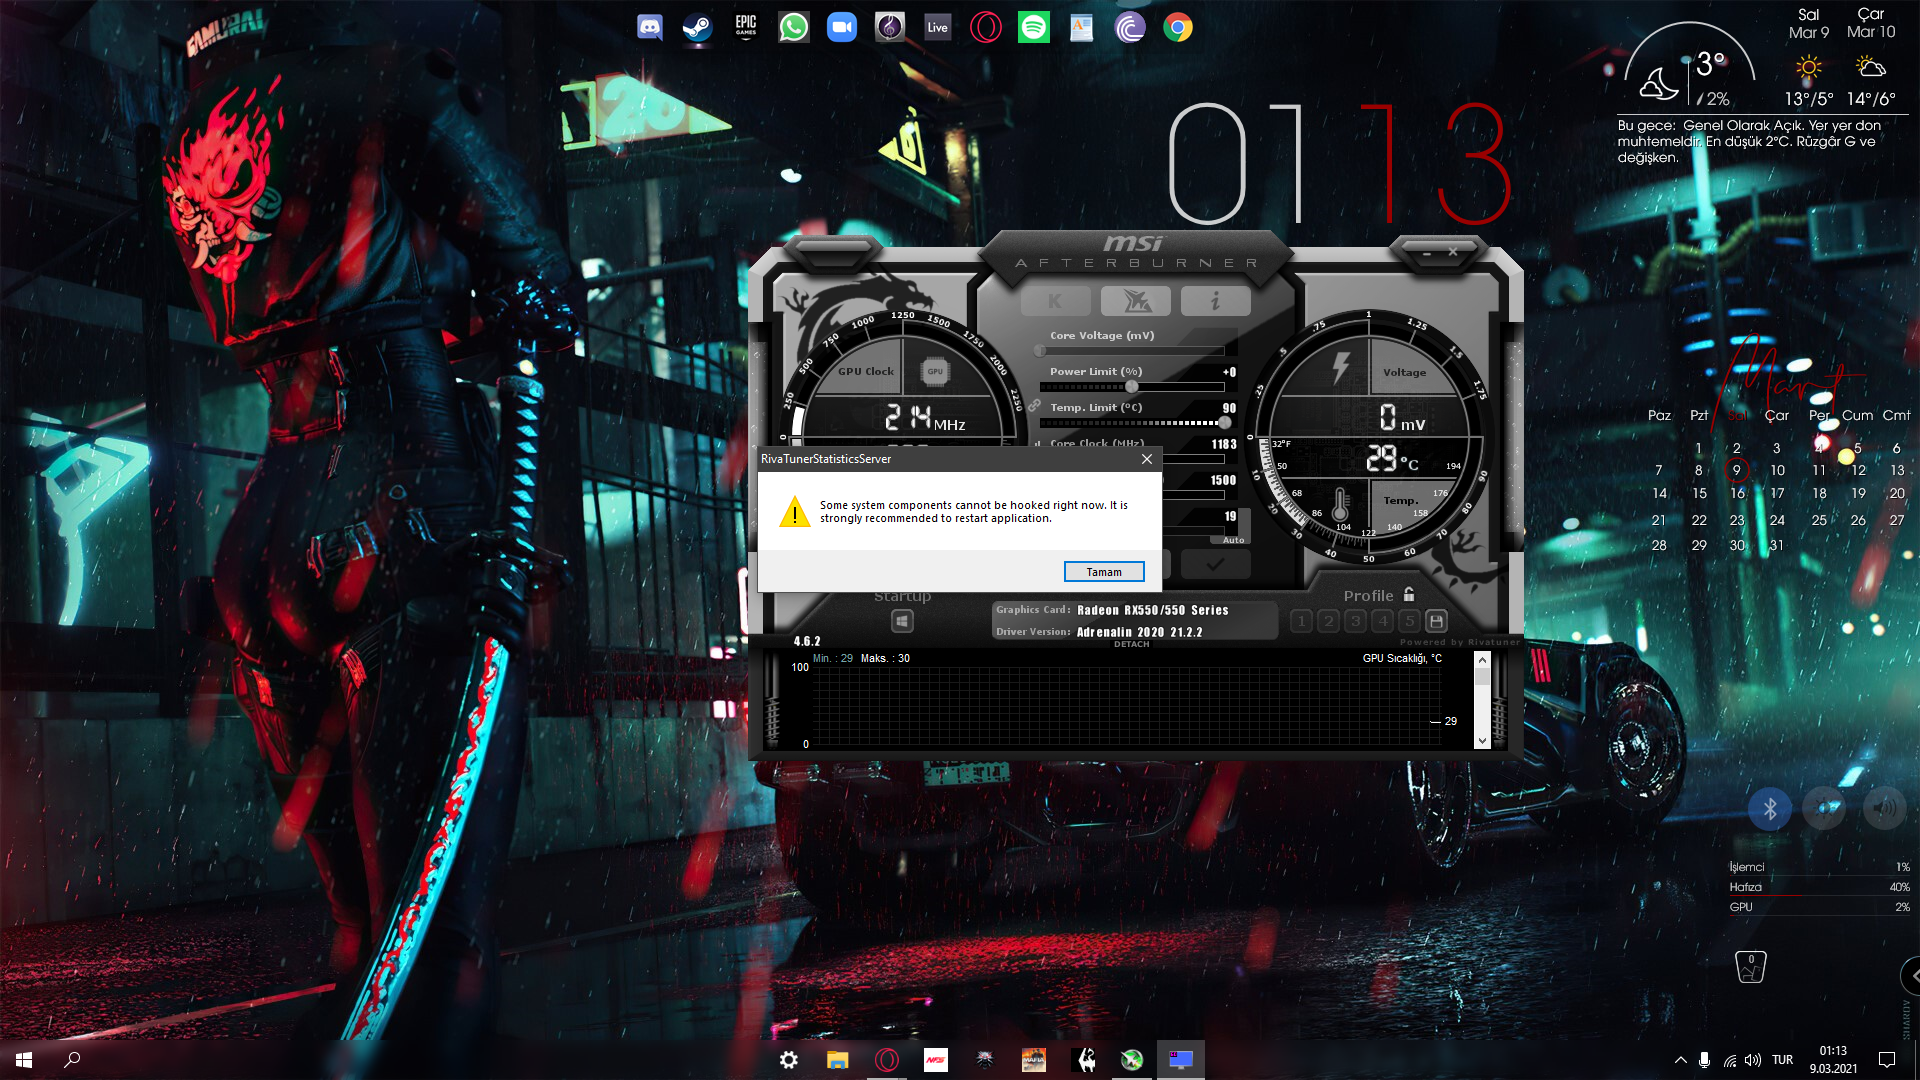The width and height of the screenshot is (1920, 1080).
Task: Click the MSI Afterburner jet logo button
Action: [1135, 301]
